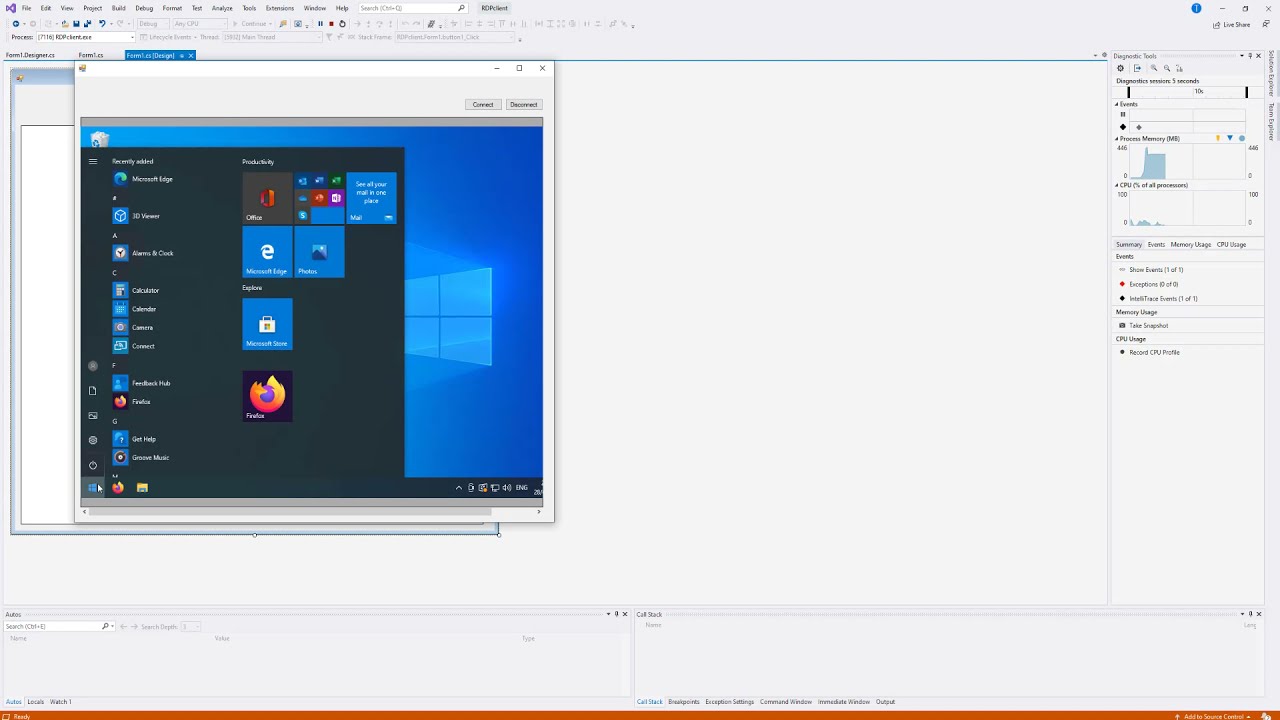This screenshot has height=720, width=1280.
Task: Click the Undo toolbar icon
Action: (102, 23)
